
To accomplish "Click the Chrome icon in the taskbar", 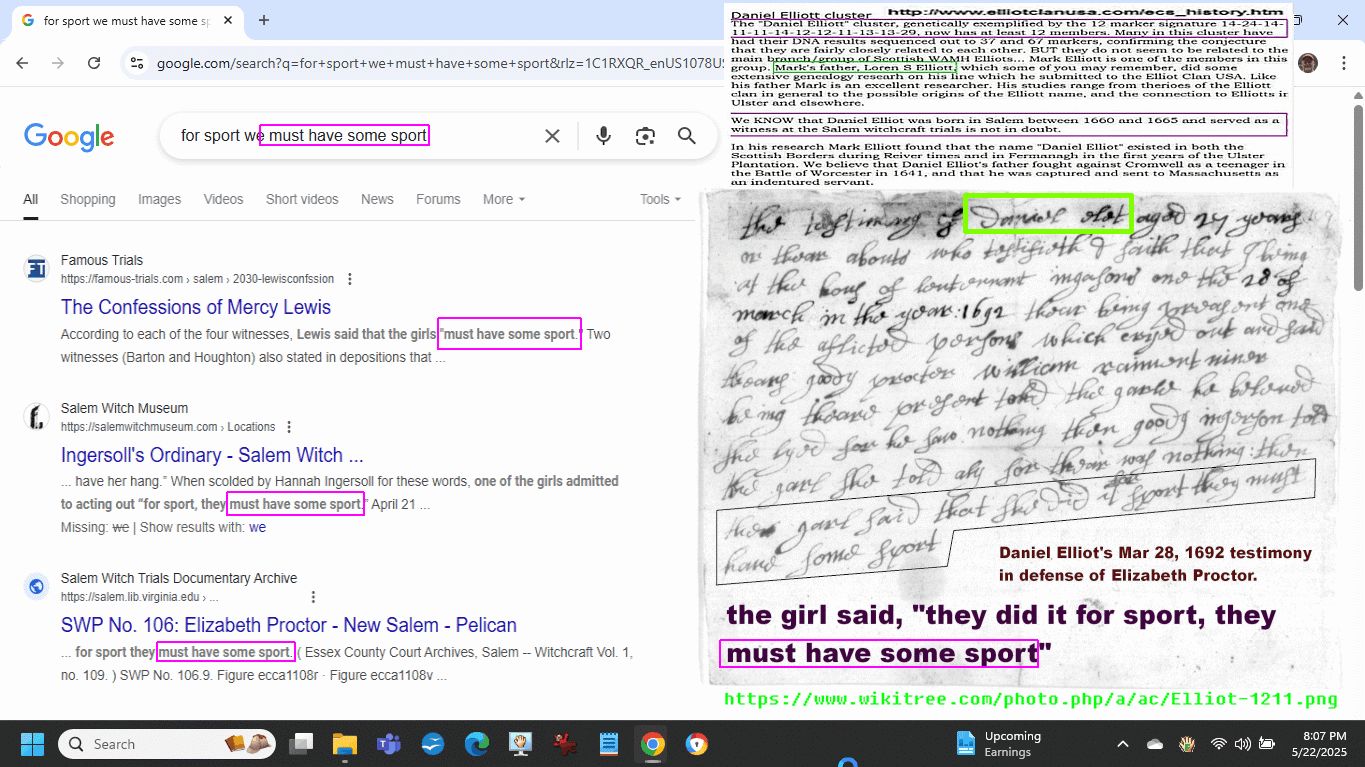I will click(652, 744).
